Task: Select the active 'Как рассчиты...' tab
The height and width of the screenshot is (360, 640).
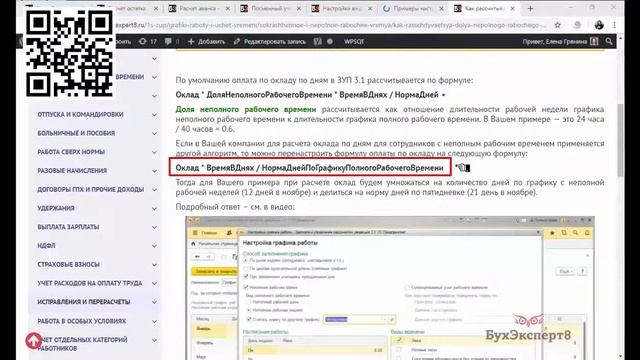Action: coord(484,8)
